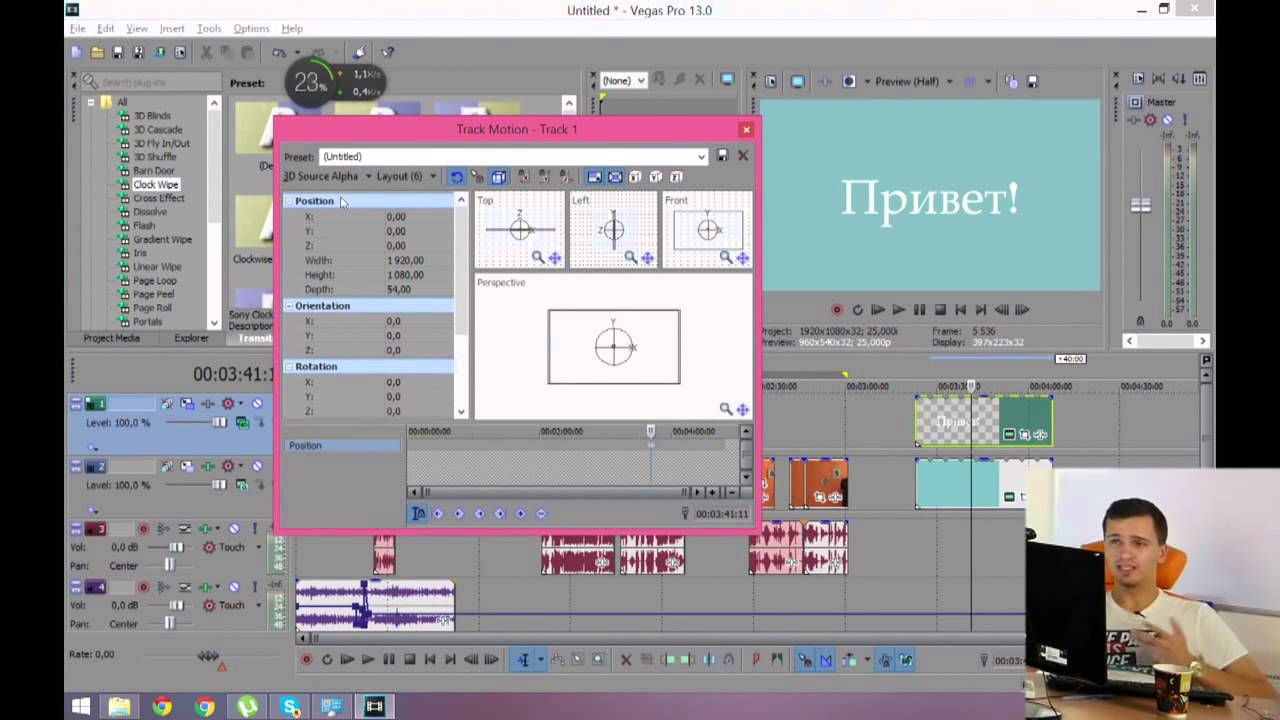Collapse the Rotation section

coord(289,367)
